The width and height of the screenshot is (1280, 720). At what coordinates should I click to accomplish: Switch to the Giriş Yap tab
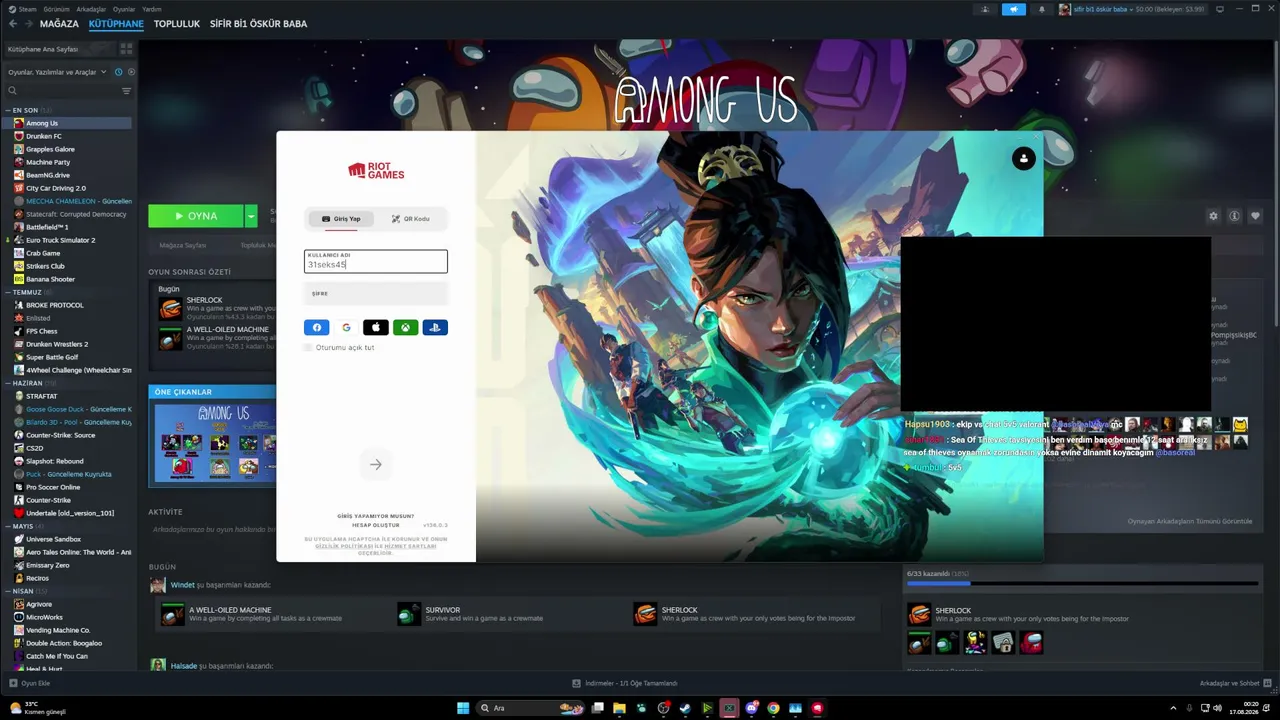coord(341,219)
